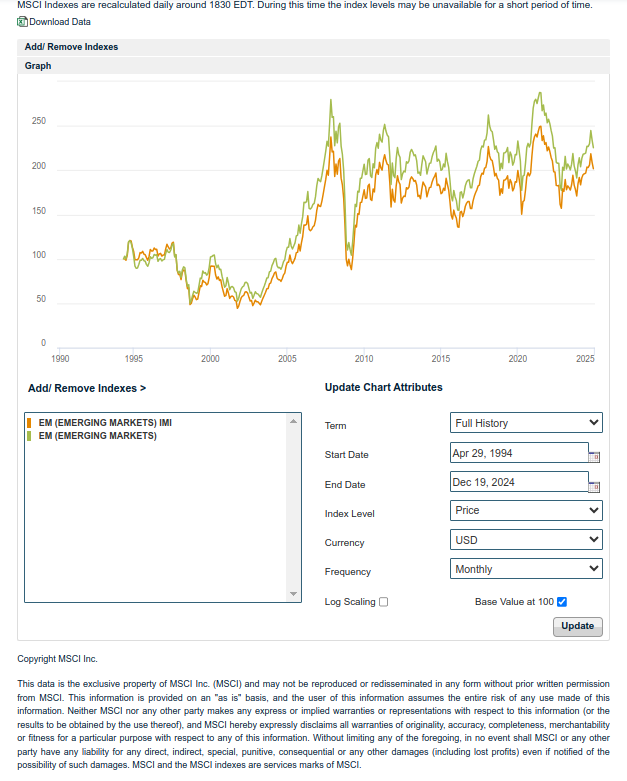Select the Add/ Remove Indexes header tab

point(71,47)
